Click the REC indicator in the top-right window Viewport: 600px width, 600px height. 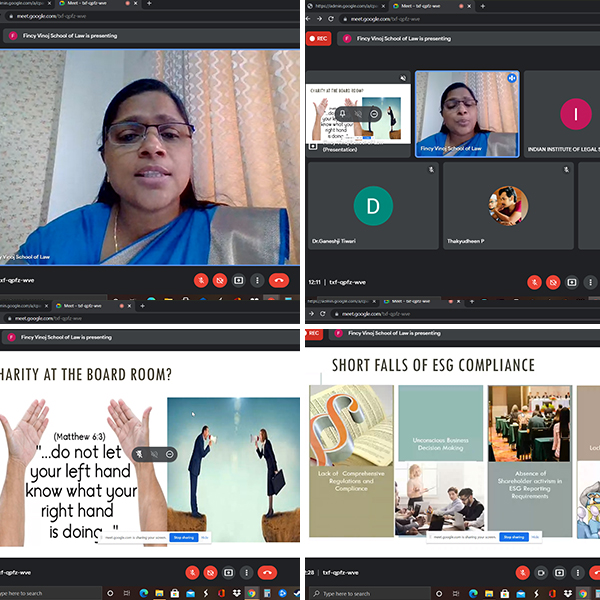tap(318, 39)
